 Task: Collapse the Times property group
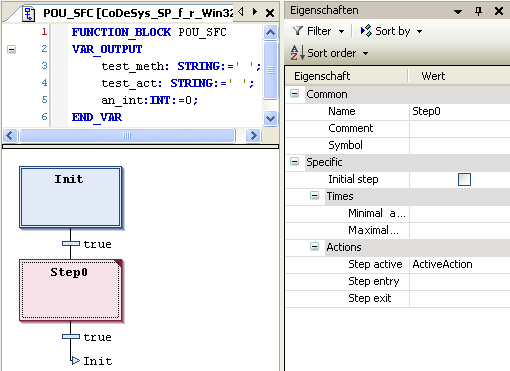point(314,196)
